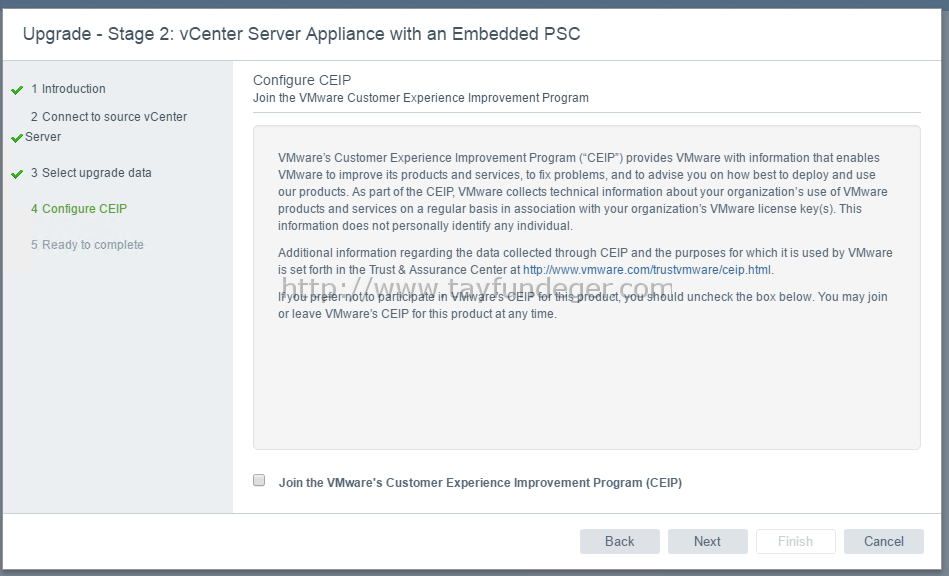Select step 4 Configure CEIP
The image size is (949, 576).
[79, 209]
